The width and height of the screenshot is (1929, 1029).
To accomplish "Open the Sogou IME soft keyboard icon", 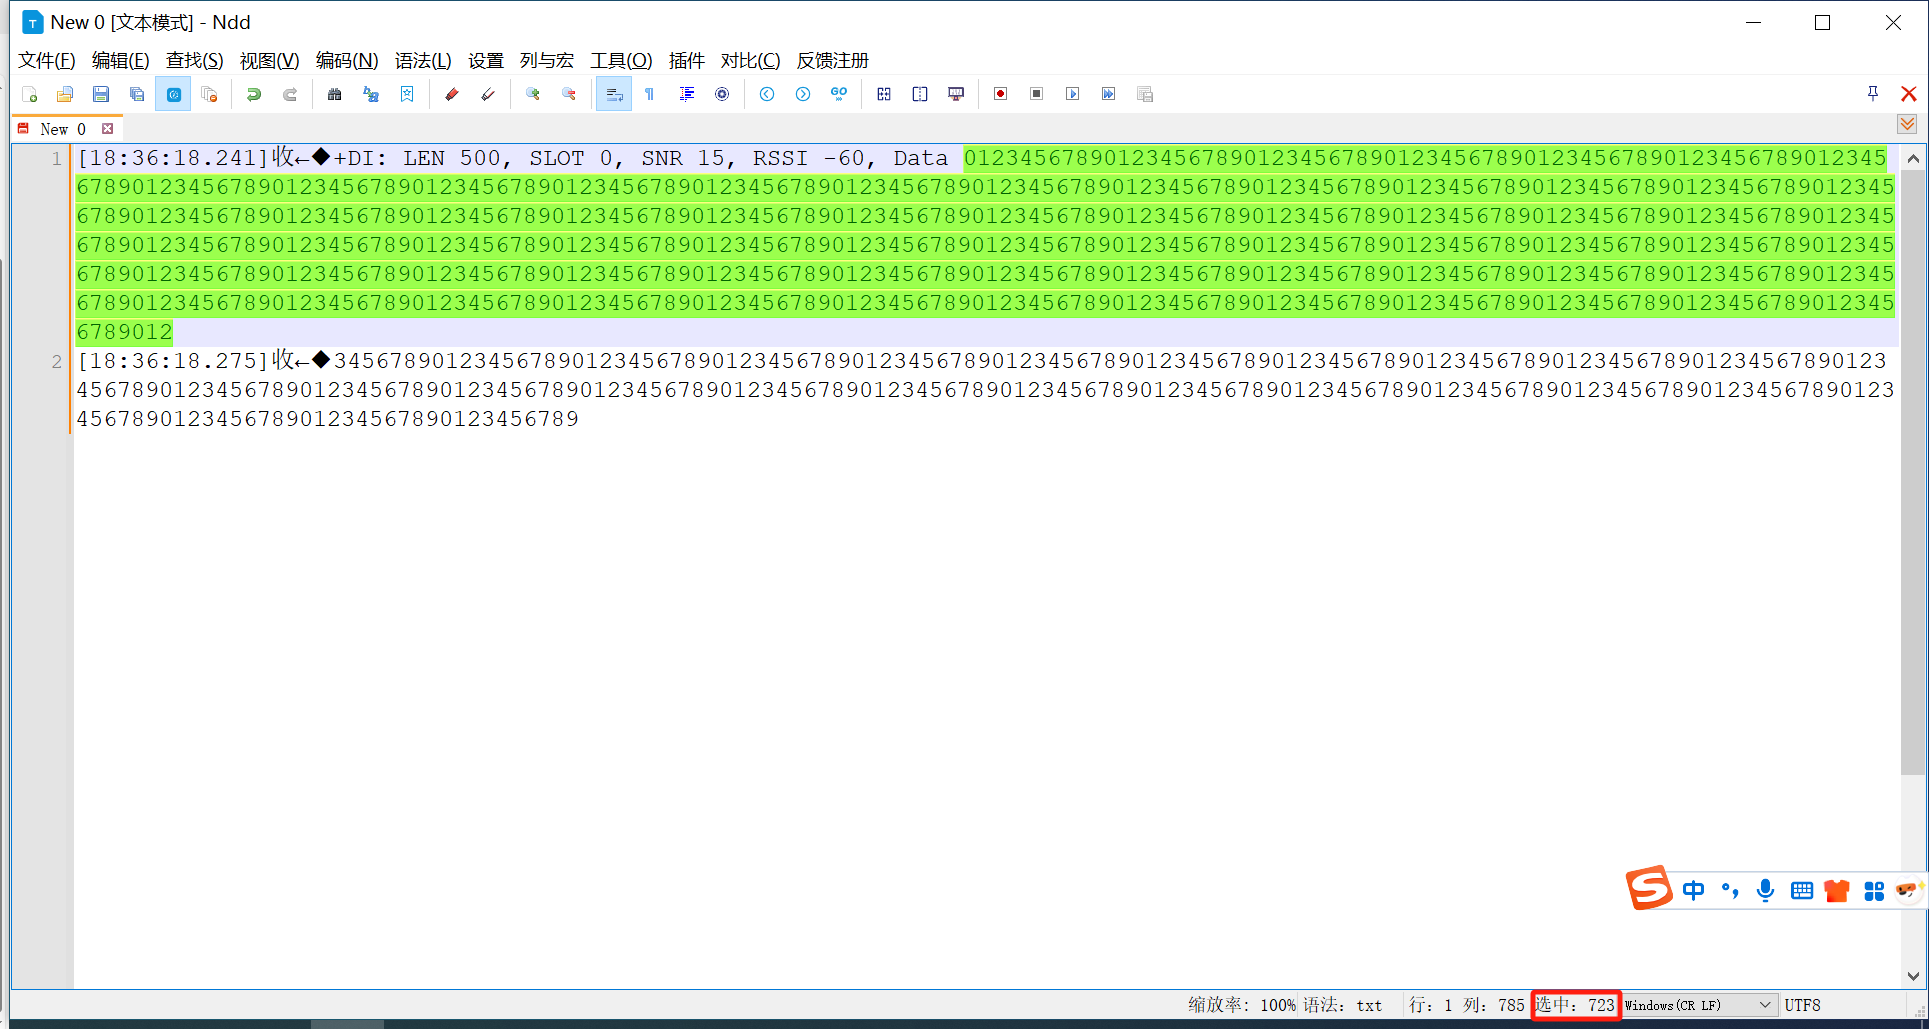I will (1802, 890).
